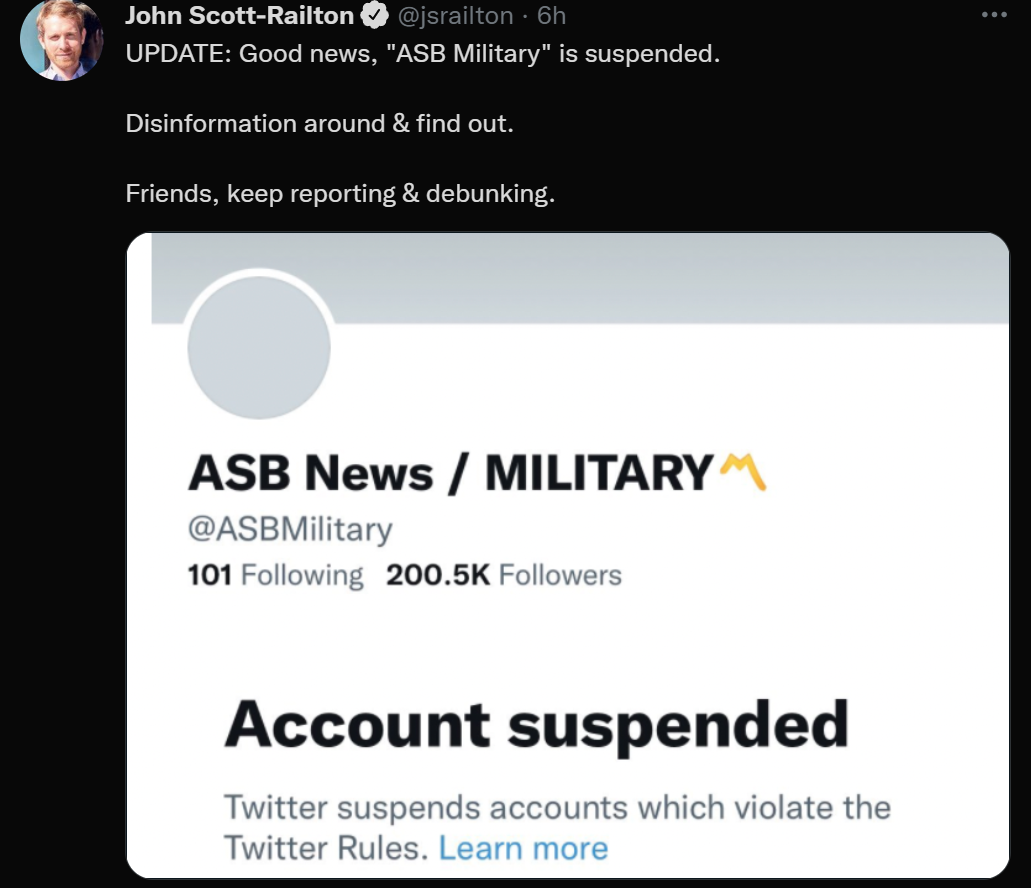Click the "Friends, keep reporting & debunking" line
This screenshot has height=888, width=1031.
(x=341, y=193)
